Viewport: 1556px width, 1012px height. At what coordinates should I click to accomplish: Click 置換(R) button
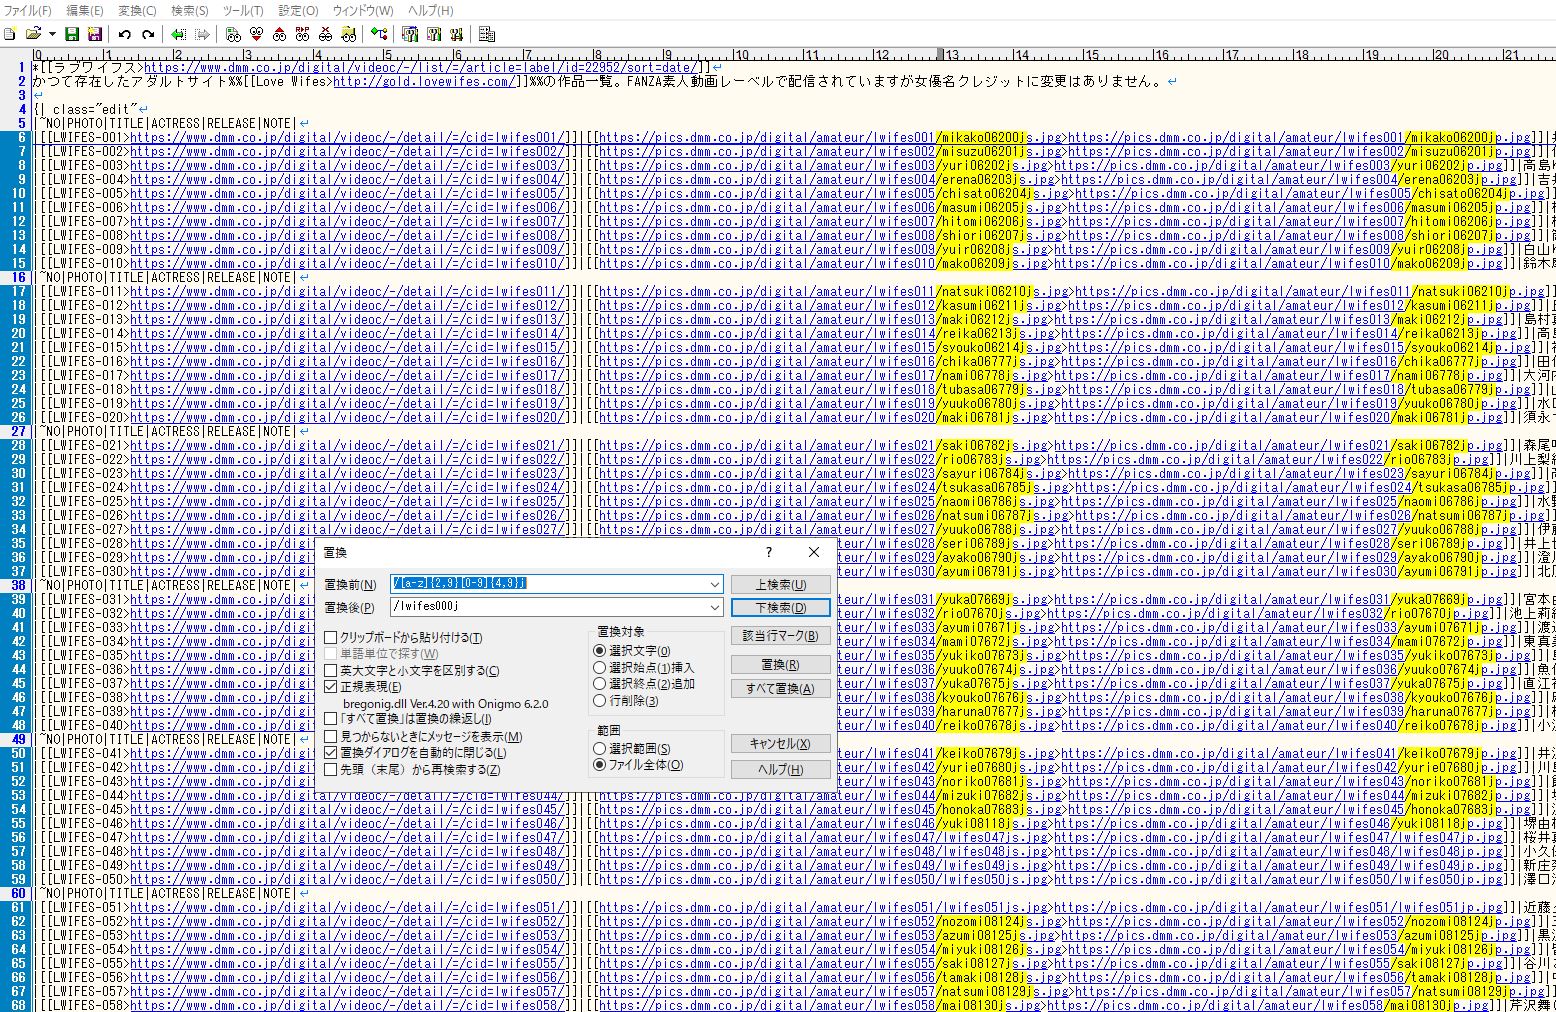pyautogui.click(x=780, y=665)
